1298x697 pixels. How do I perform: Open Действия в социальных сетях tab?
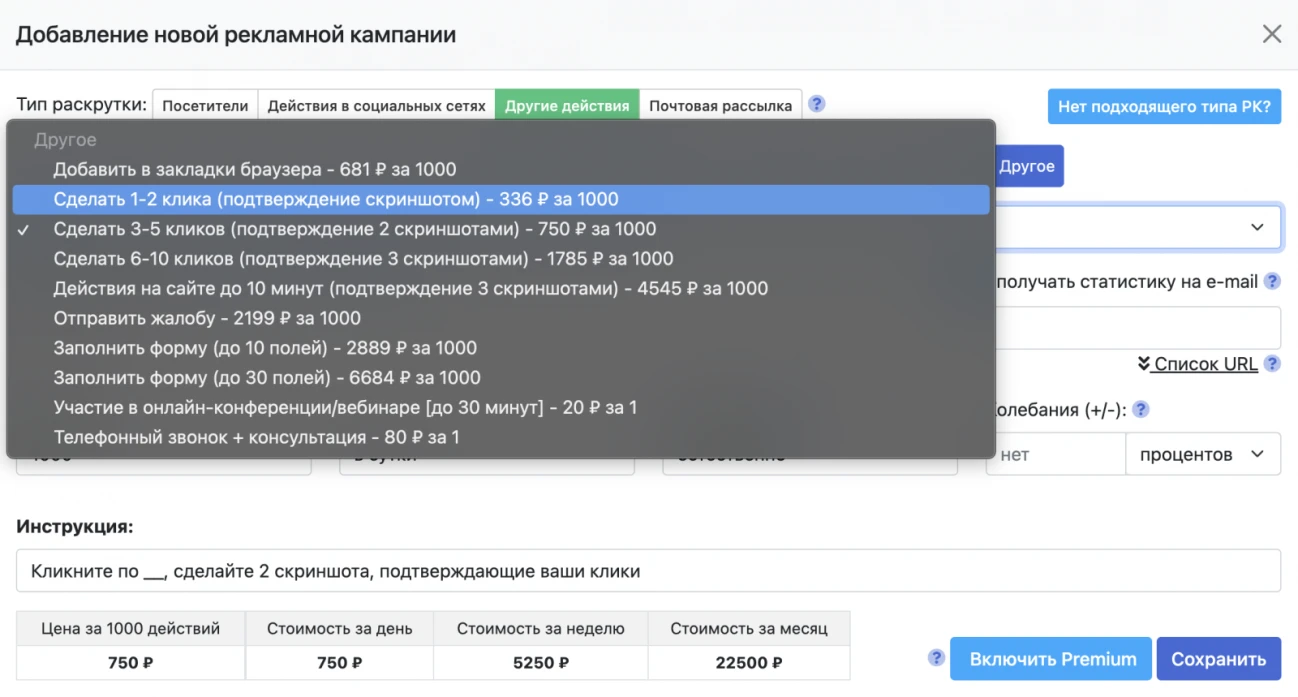[376, 106]
